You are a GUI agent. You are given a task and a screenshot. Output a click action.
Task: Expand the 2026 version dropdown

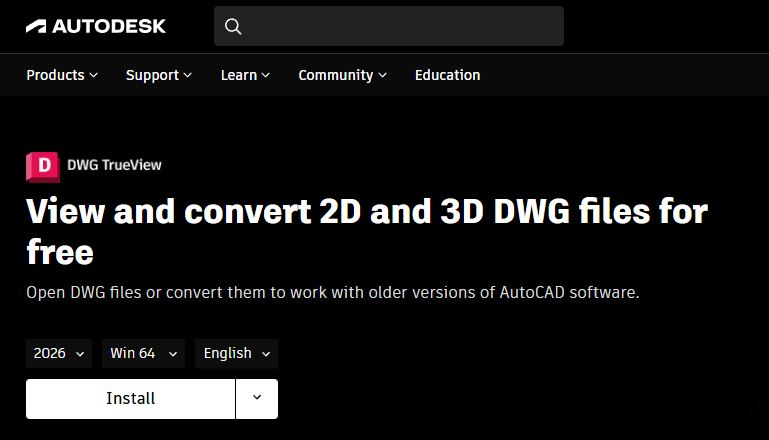(59, 353)
